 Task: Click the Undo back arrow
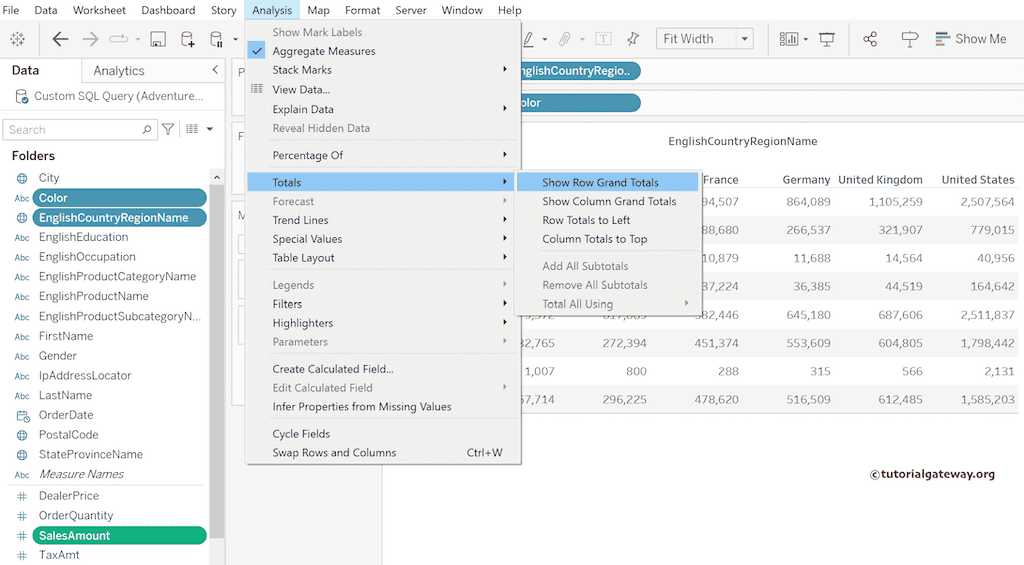coord(60,39)
